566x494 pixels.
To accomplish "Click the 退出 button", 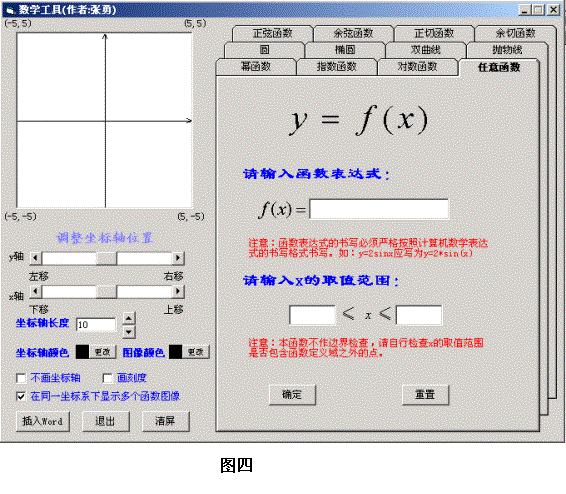I will pos(105,421).
